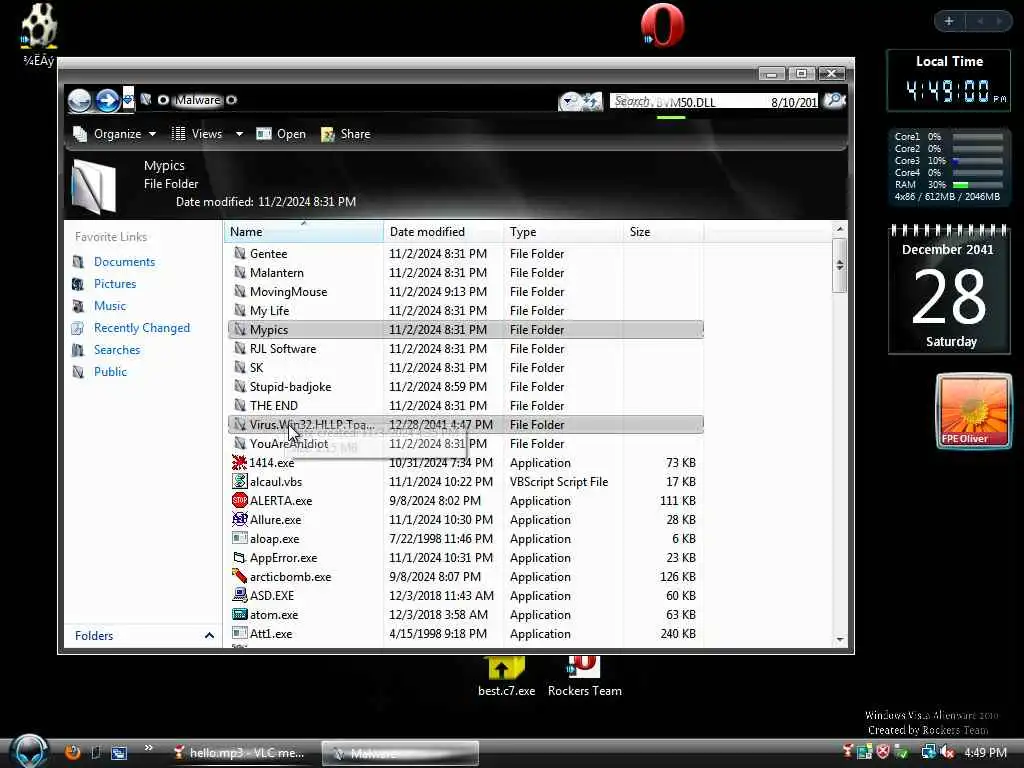Expand the Folders pane chevron

click(x=209, y=635)
